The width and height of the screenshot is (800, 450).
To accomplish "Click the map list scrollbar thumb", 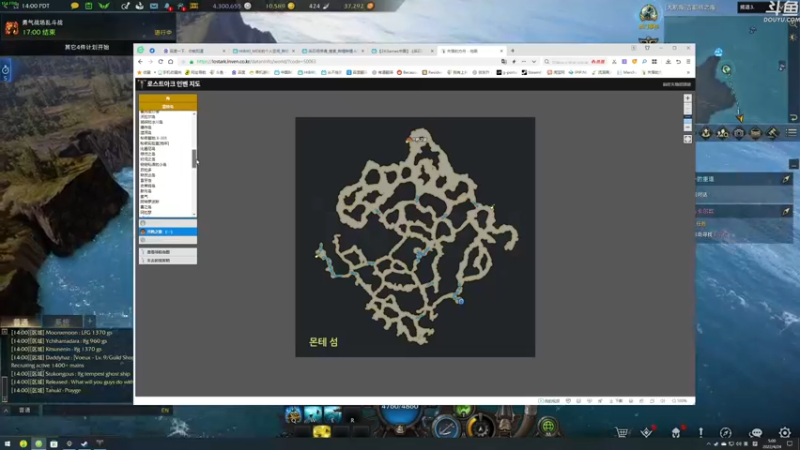I will [194, 158].
